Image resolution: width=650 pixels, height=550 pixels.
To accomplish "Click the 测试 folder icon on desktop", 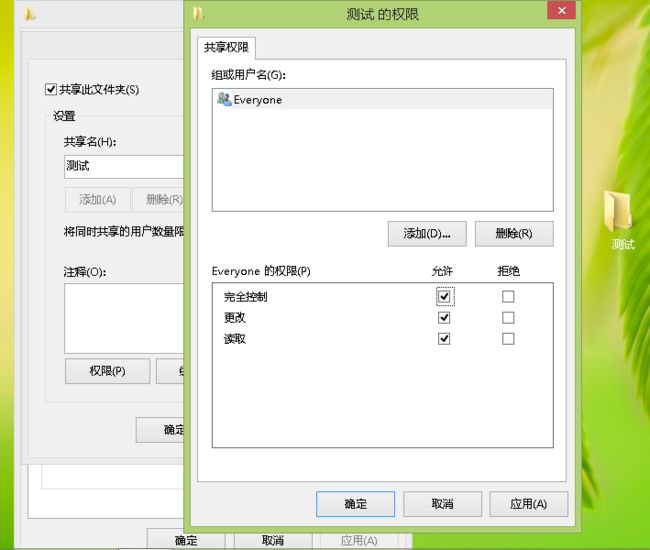I will pos(618,211).
